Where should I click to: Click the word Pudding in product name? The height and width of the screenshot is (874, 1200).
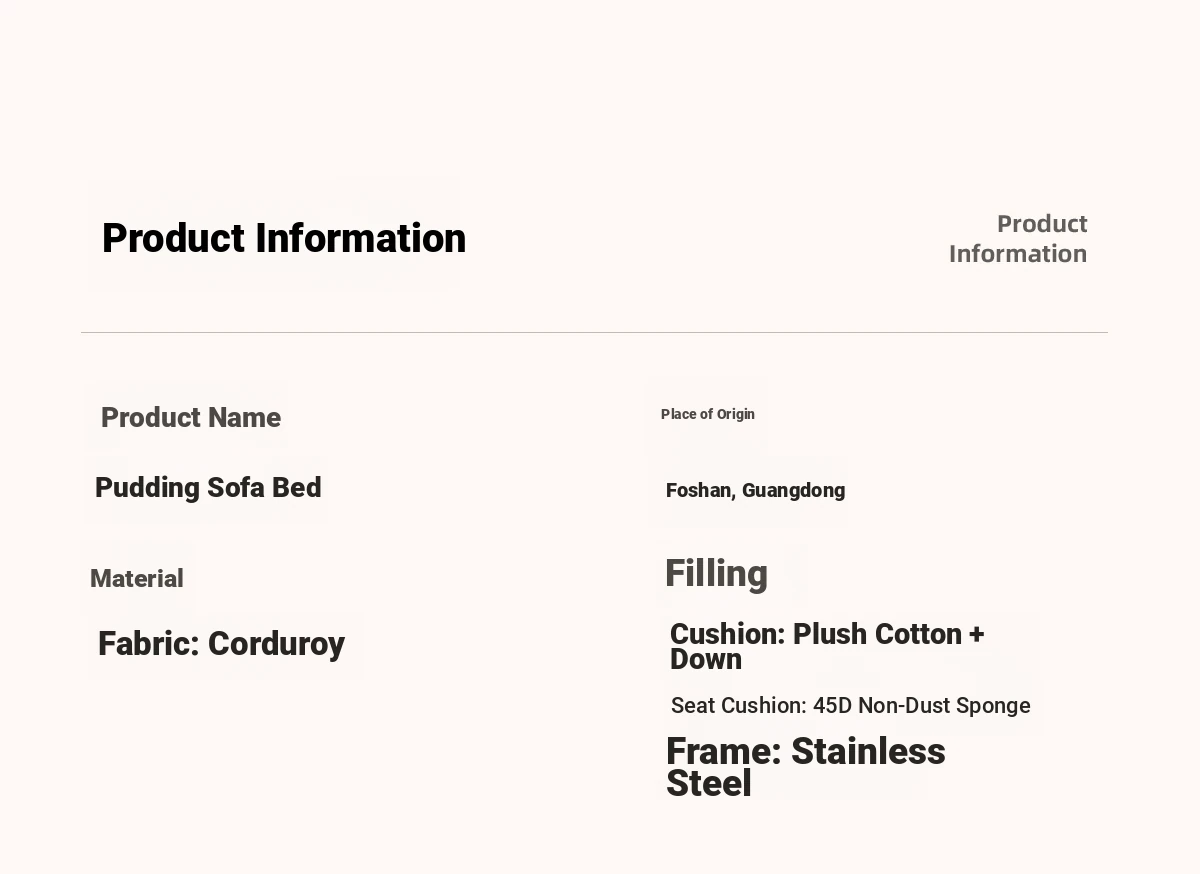pyautogui.click(x=148, y=488)
